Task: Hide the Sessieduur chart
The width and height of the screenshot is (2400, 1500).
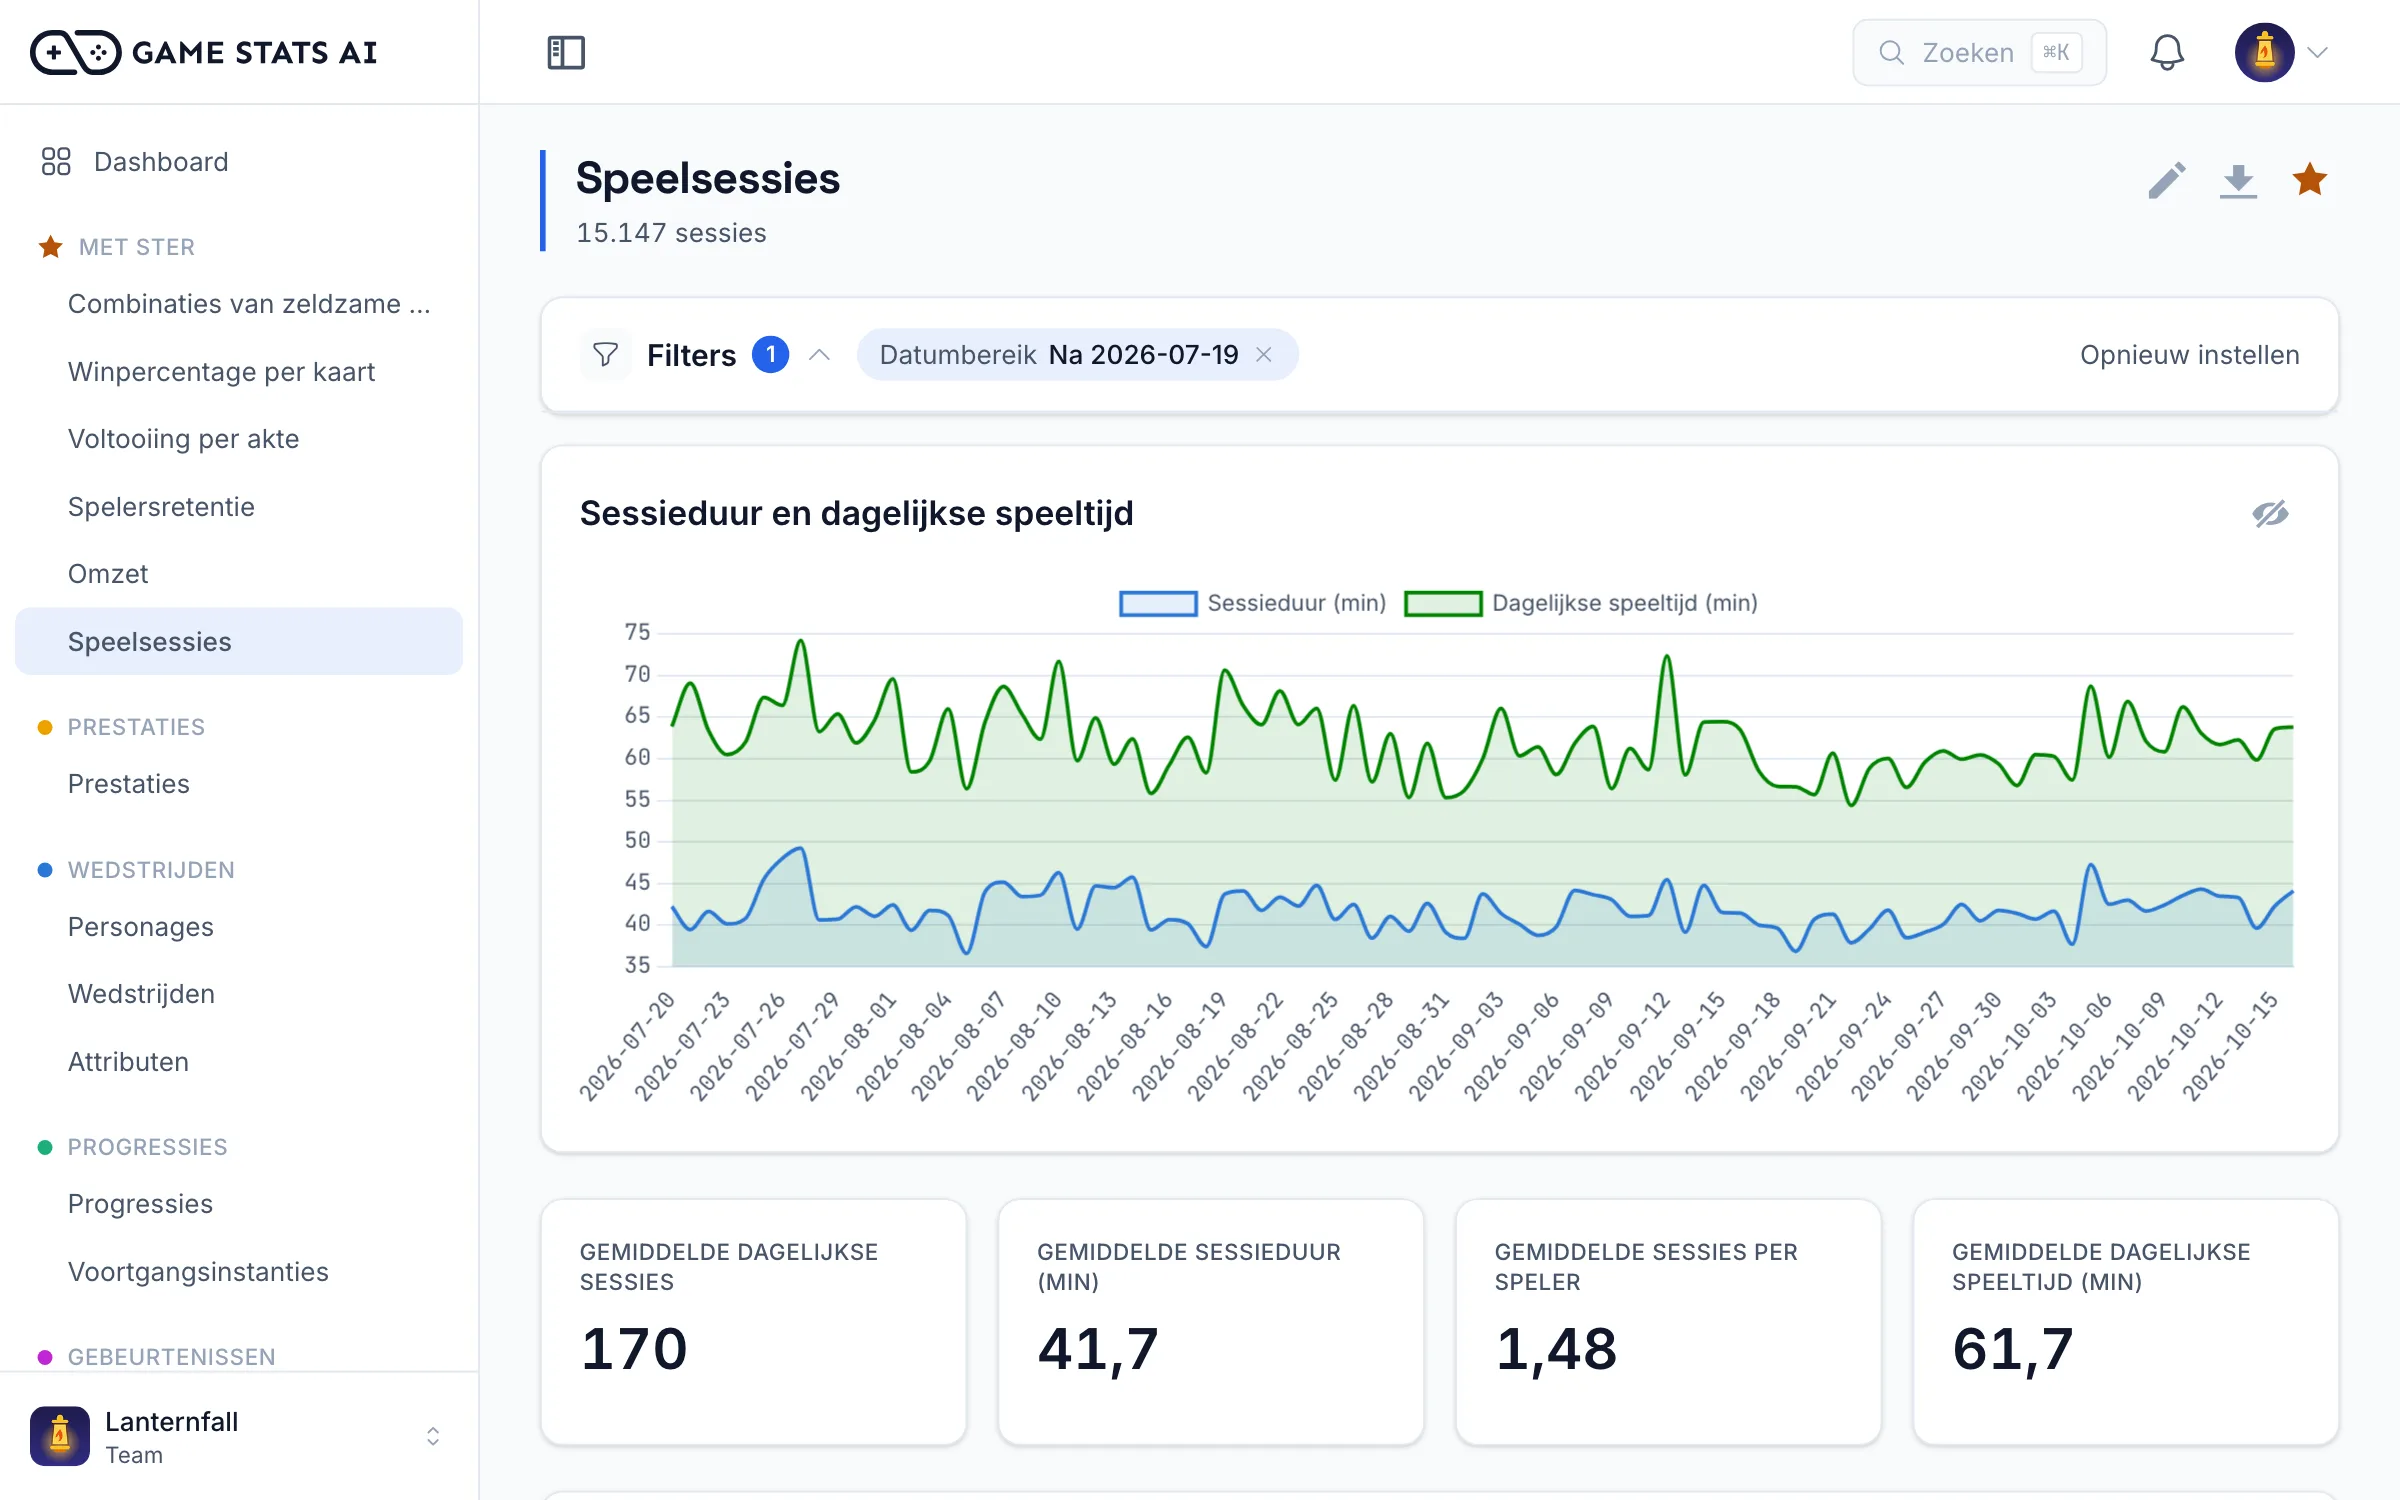Action: 2270,513
